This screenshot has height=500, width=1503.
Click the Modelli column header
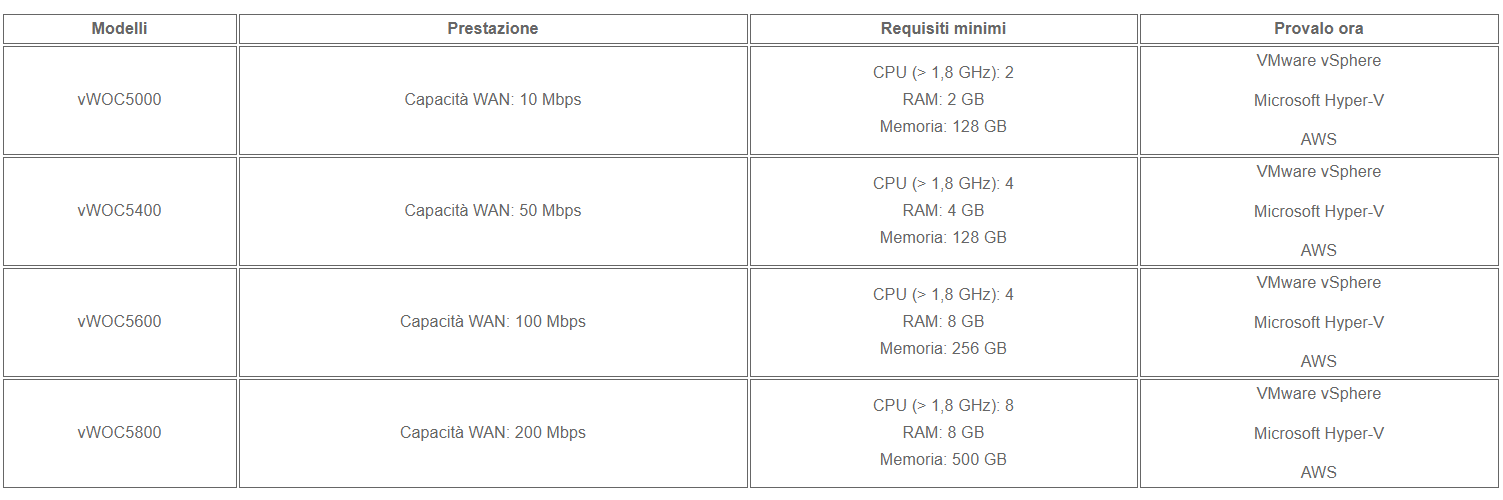tap(119, 29)
